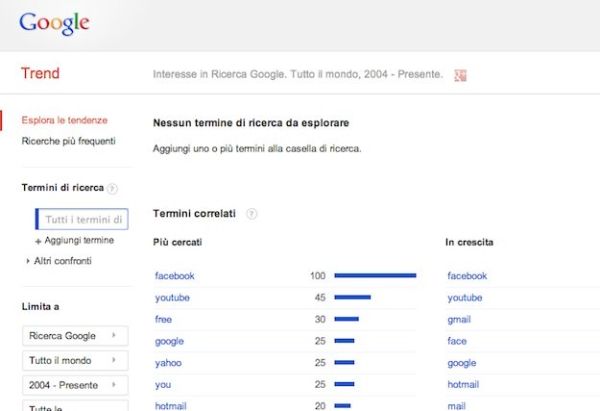Viewport: 600px width, 411px height.
Task: Click the Google+ share icon
Action: pyautogui.click(x=461, y=75)
